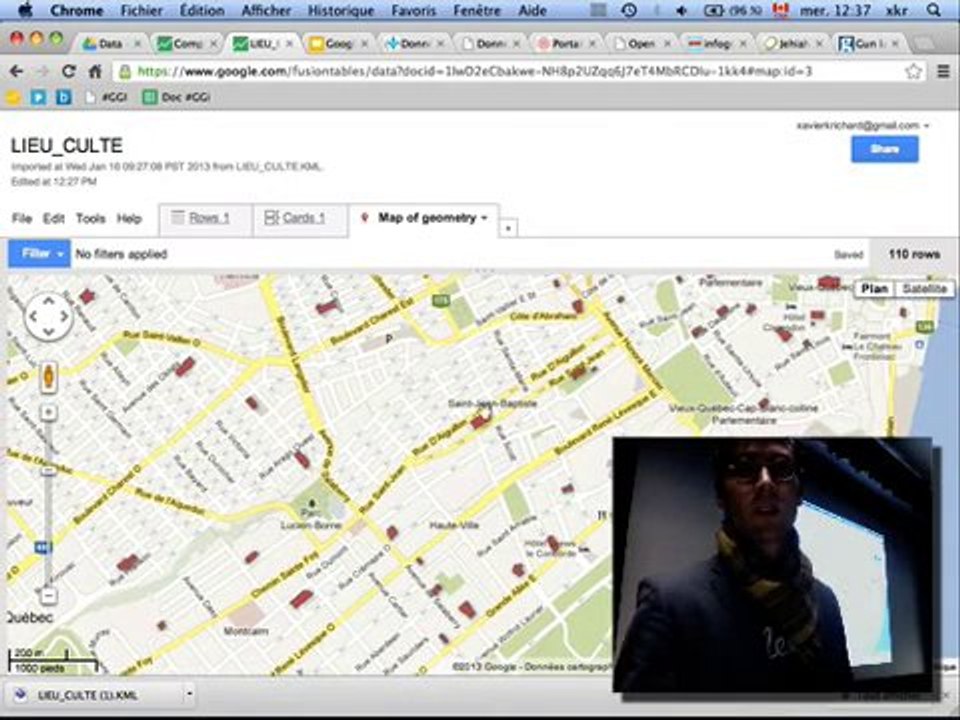Click 'No filters applied' text
Viewport: 960px width, 720px height.
[121, 254]
